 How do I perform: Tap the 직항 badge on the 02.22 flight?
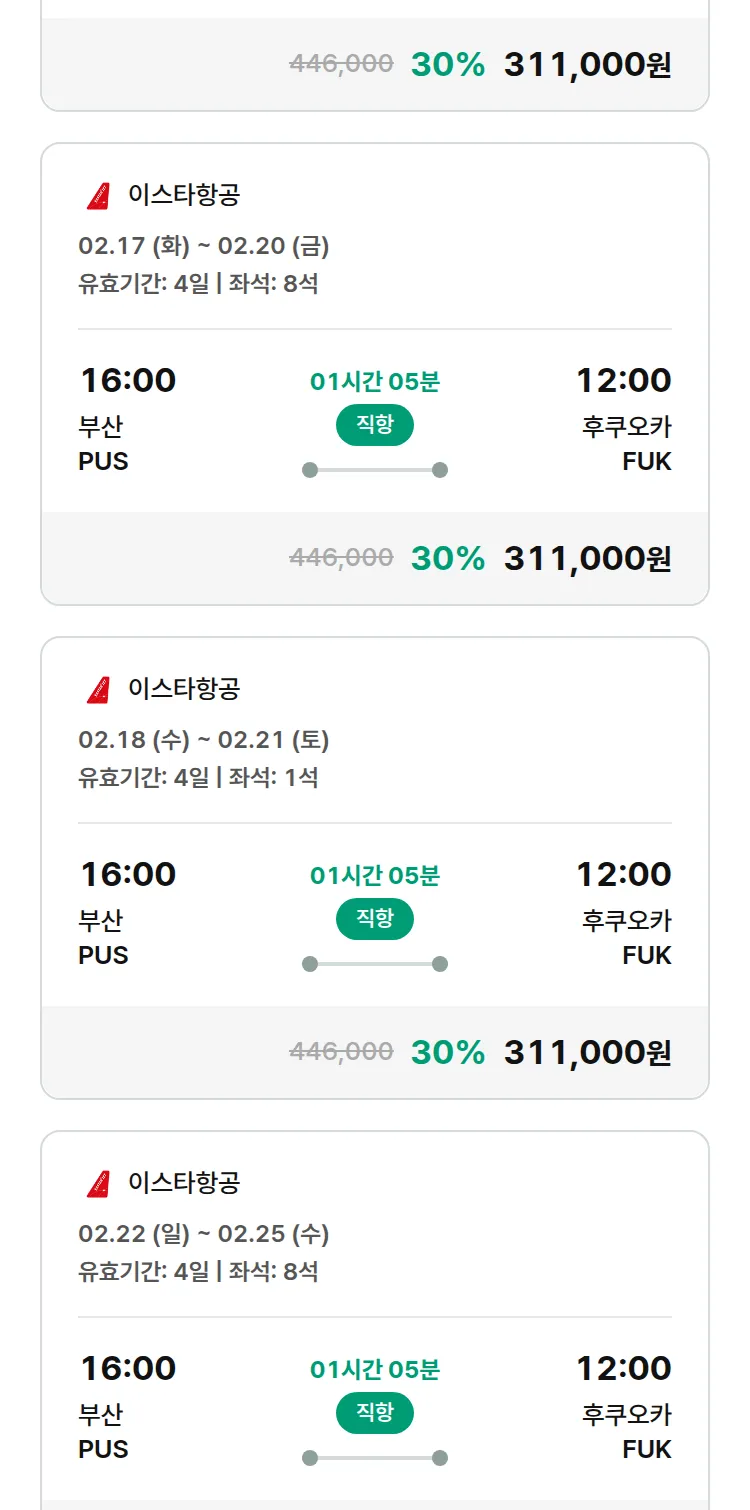pos(375,1413)
